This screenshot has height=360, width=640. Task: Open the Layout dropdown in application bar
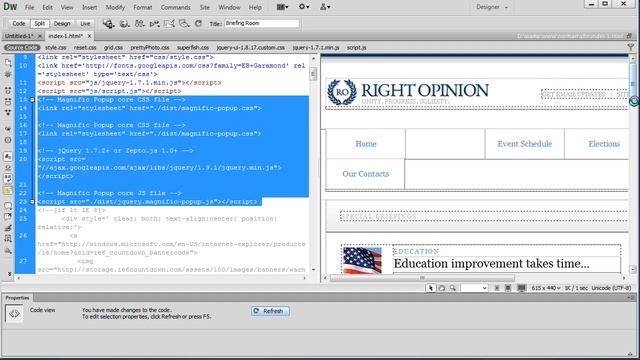pyautogui.click(x=282, y=7)
